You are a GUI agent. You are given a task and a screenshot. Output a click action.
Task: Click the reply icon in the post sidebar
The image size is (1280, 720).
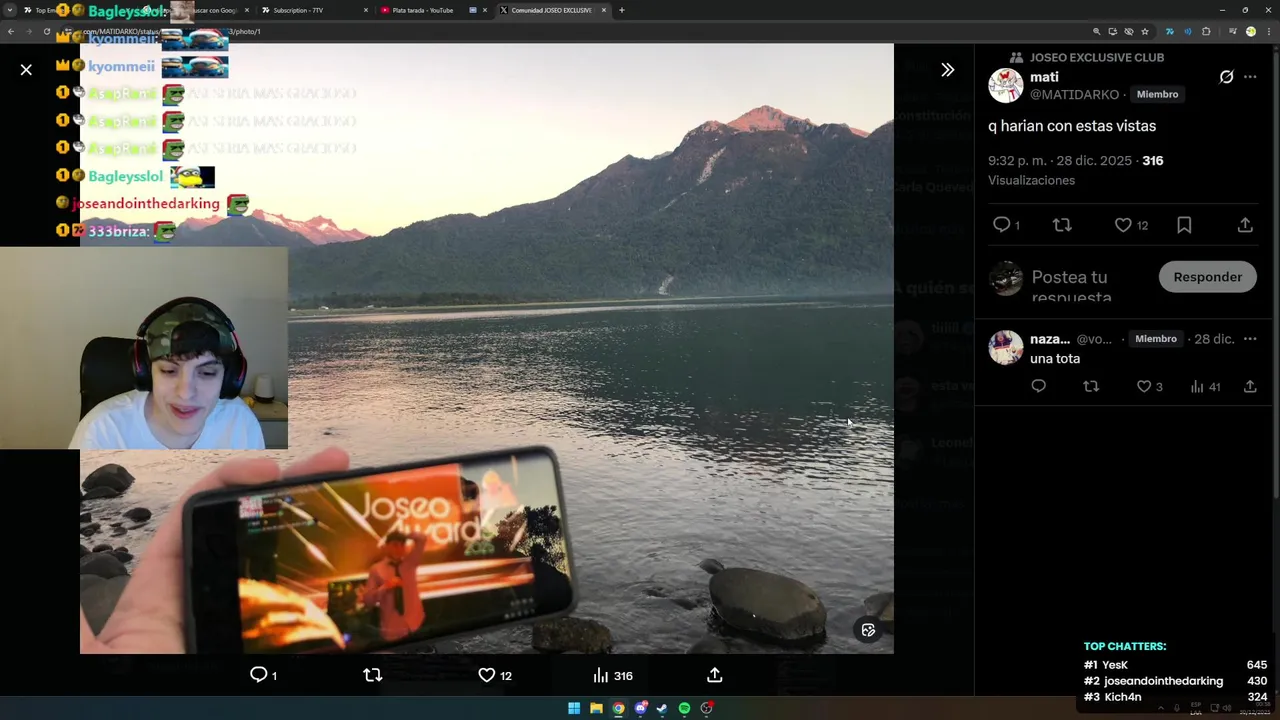1001,225
